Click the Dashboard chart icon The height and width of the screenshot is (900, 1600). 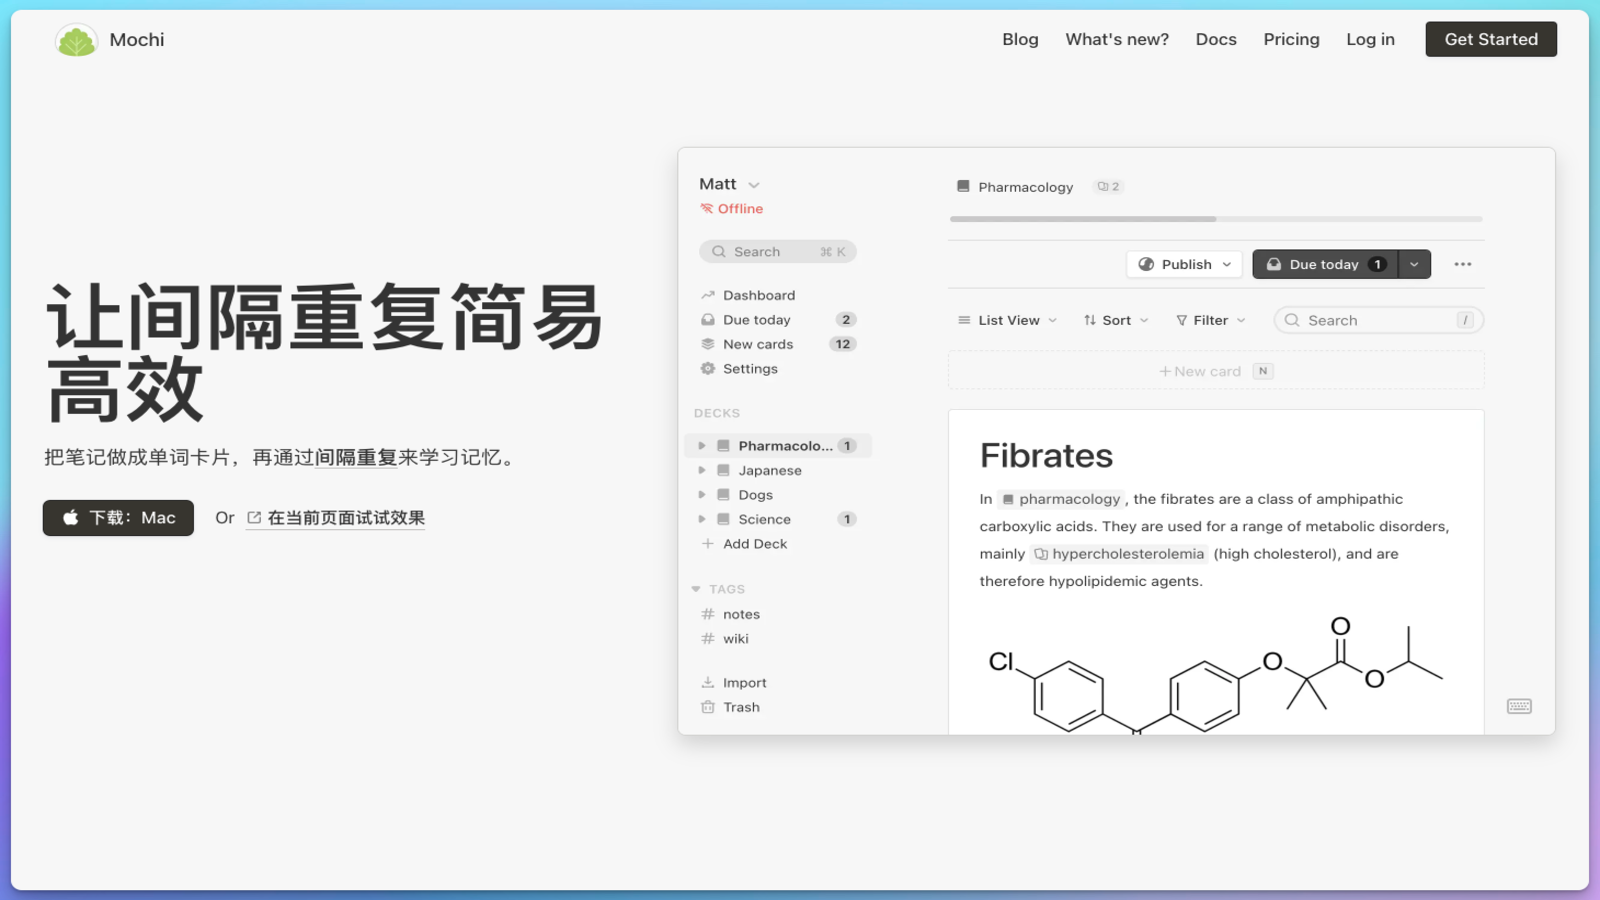(x=708, y=295)
